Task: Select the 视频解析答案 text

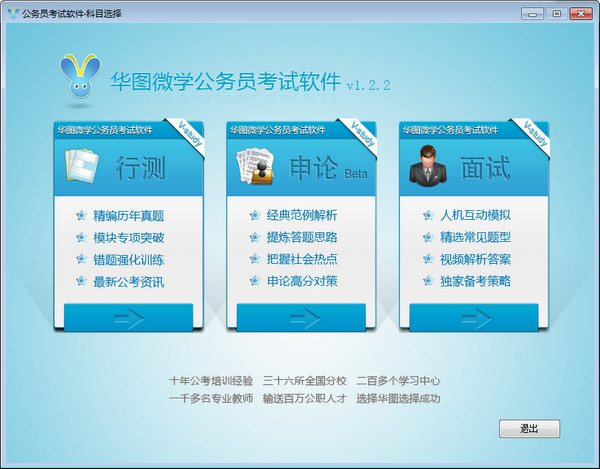Action: [475, 259]
